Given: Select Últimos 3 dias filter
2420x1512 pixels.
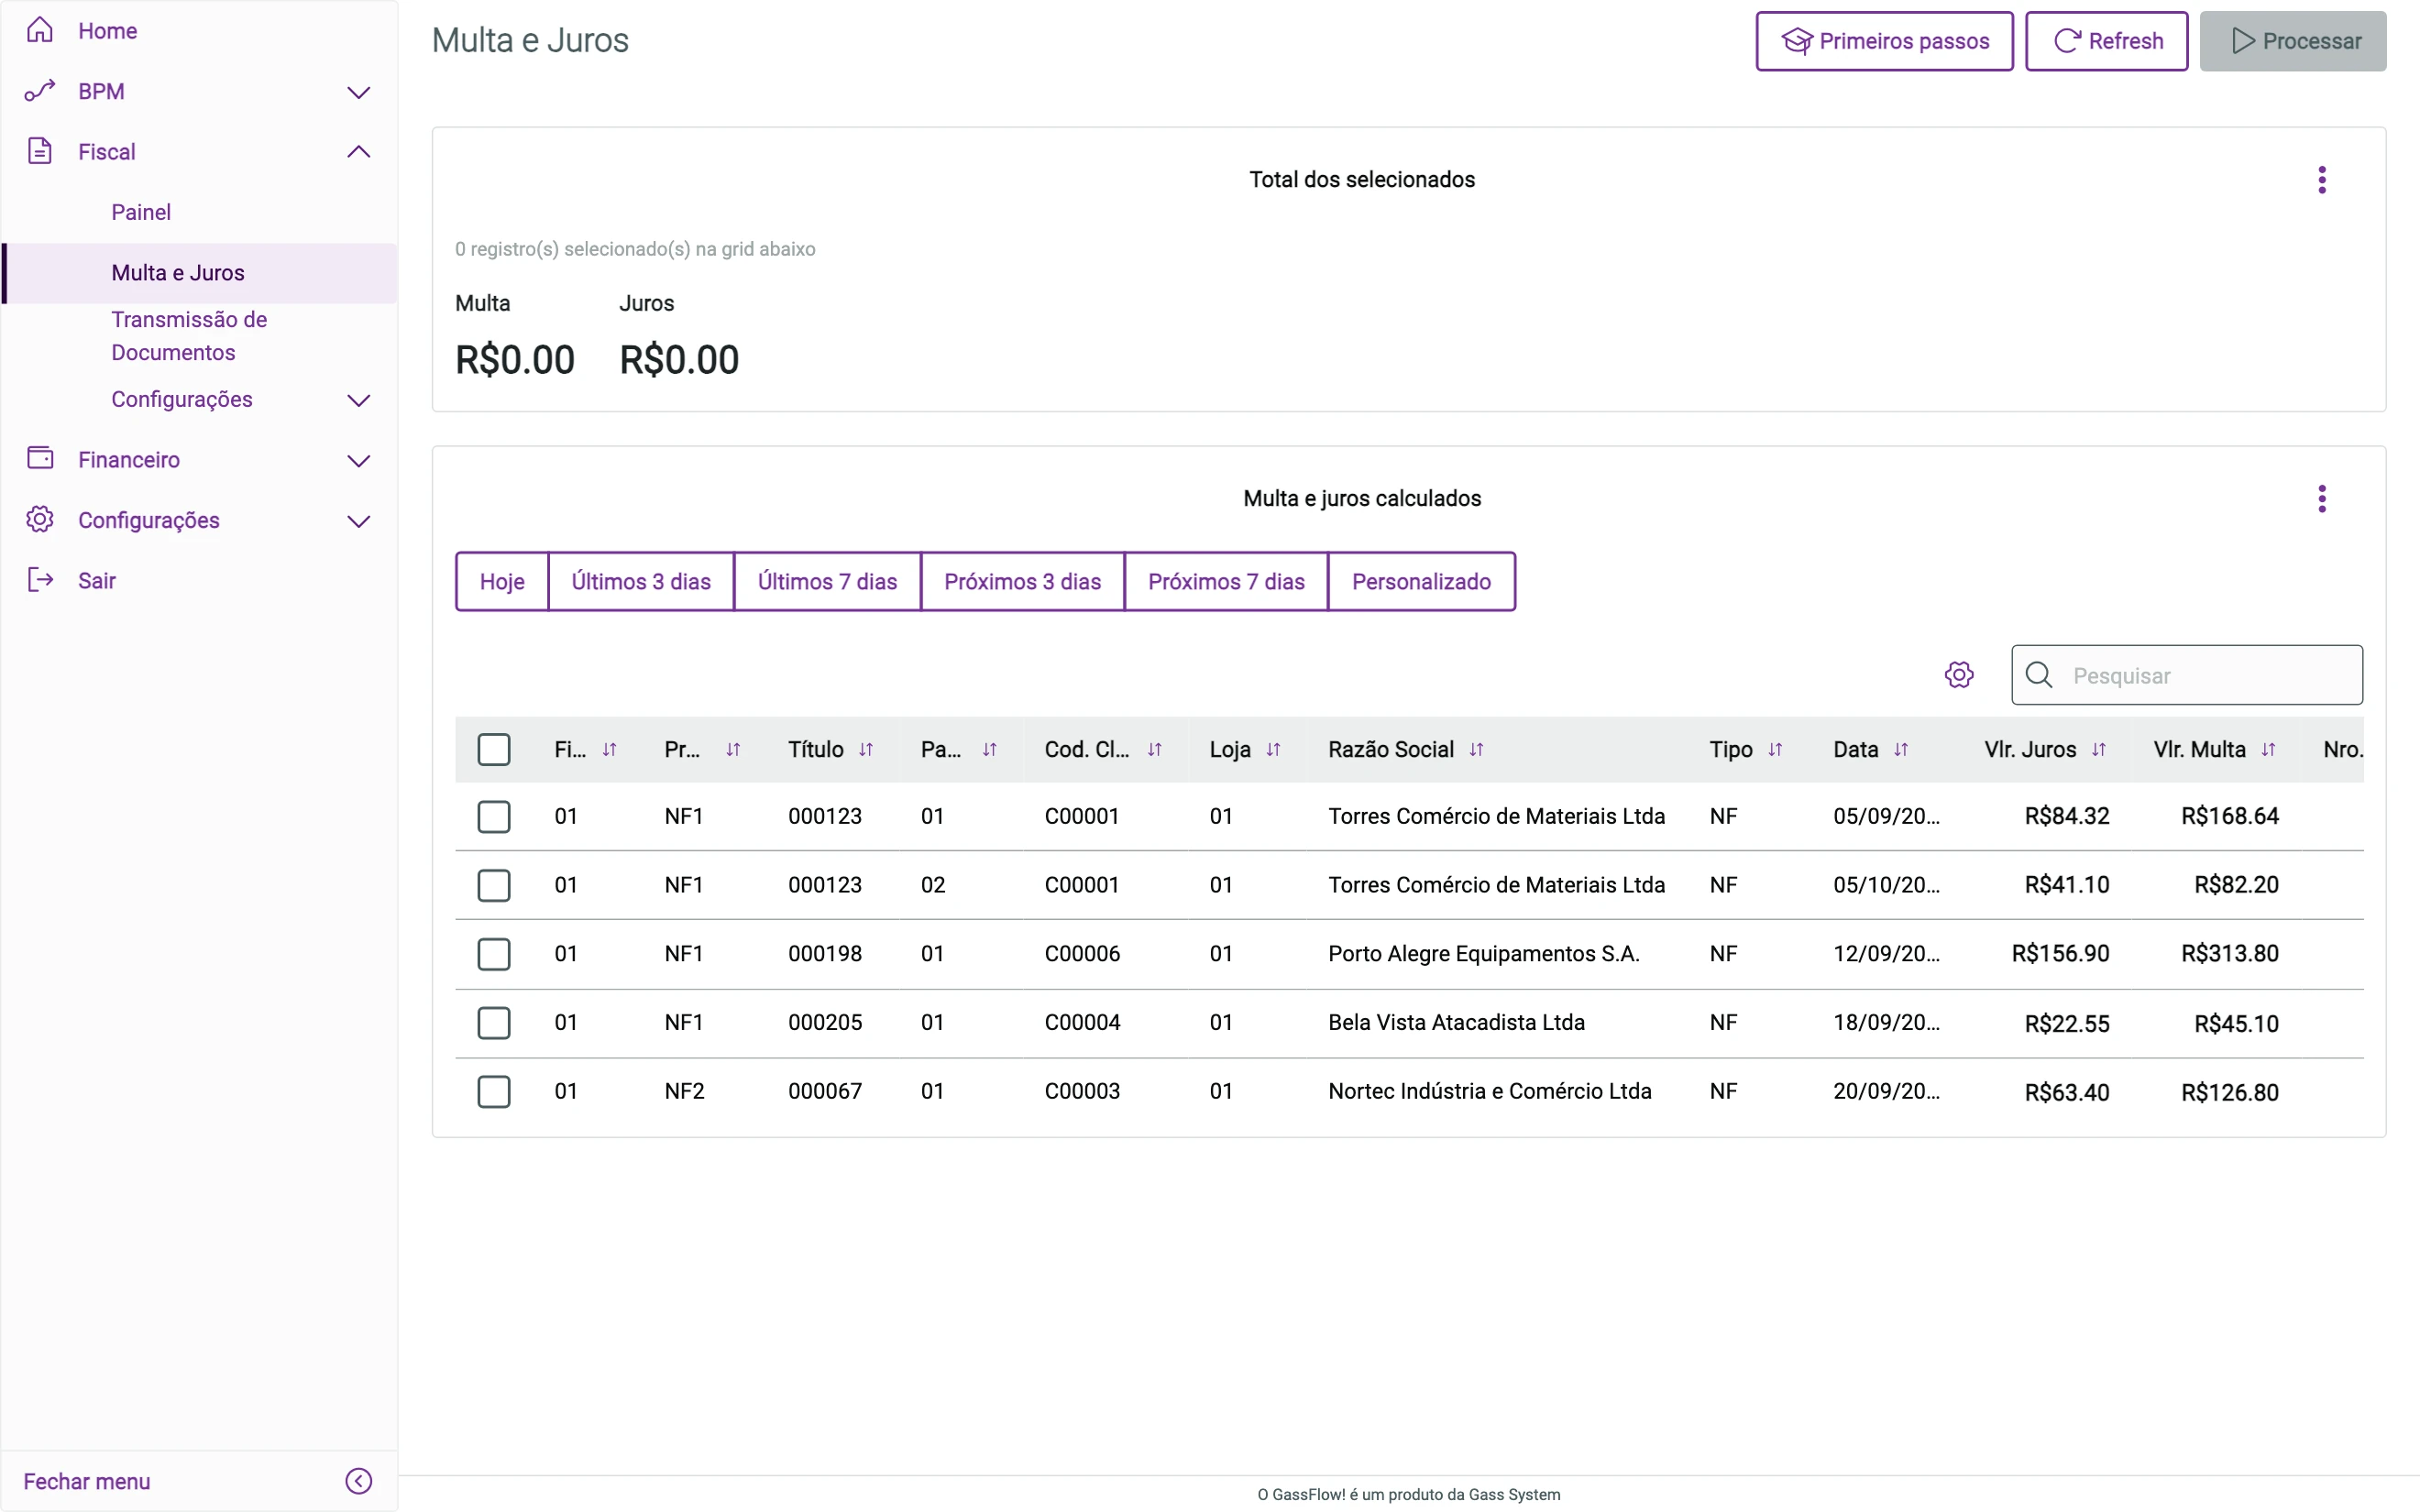Looking at the screenshot, I should (641, 581).
